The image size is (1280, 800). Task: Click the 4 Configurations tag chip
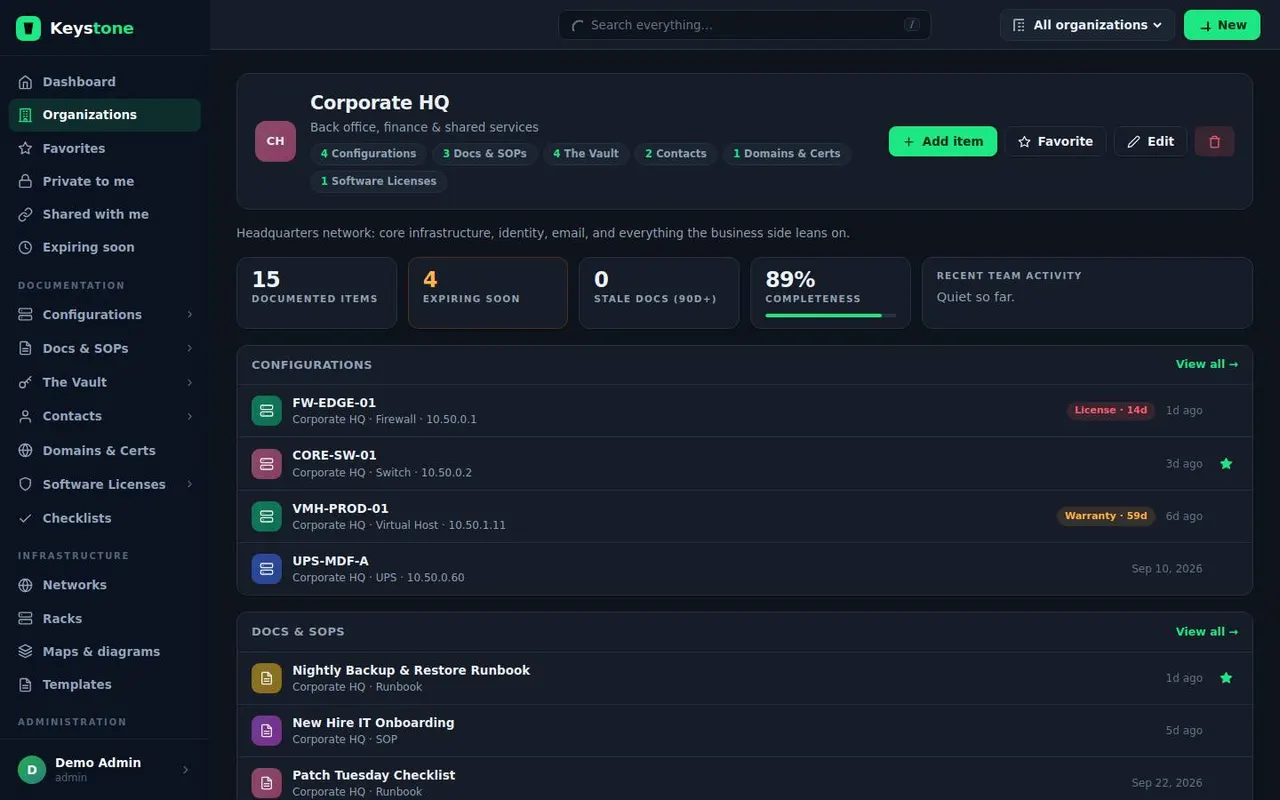pyautogui.click(x=368, y=154)
